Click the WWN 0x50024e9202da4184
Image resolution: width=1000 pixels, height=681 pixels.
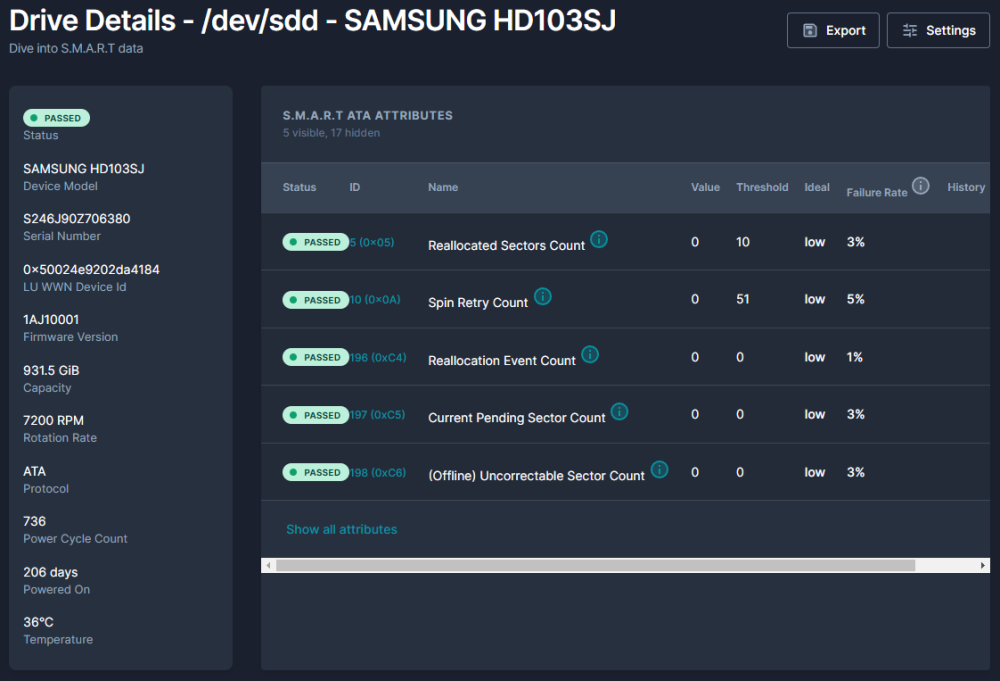coord(91,270)
